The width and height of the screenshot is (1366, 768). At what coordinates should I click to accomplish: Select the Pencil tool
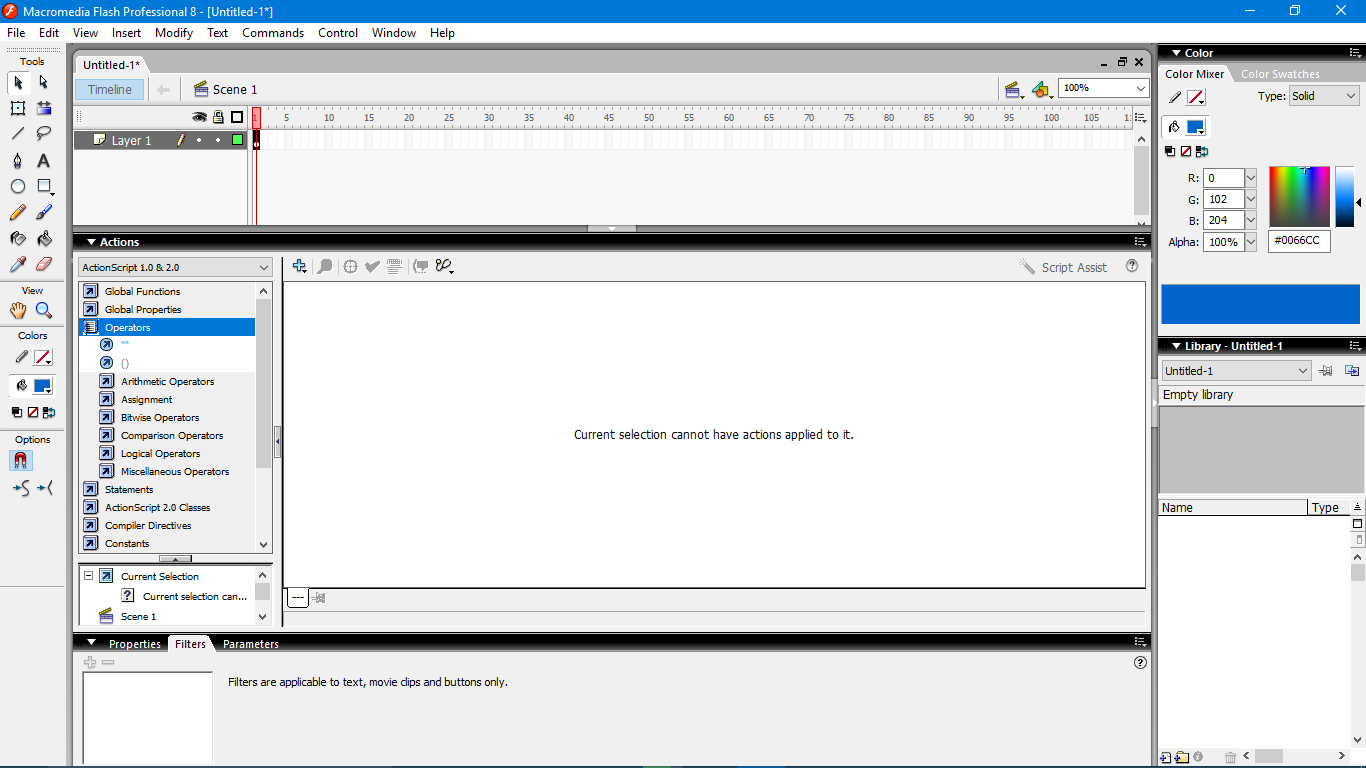coord(18,212)
